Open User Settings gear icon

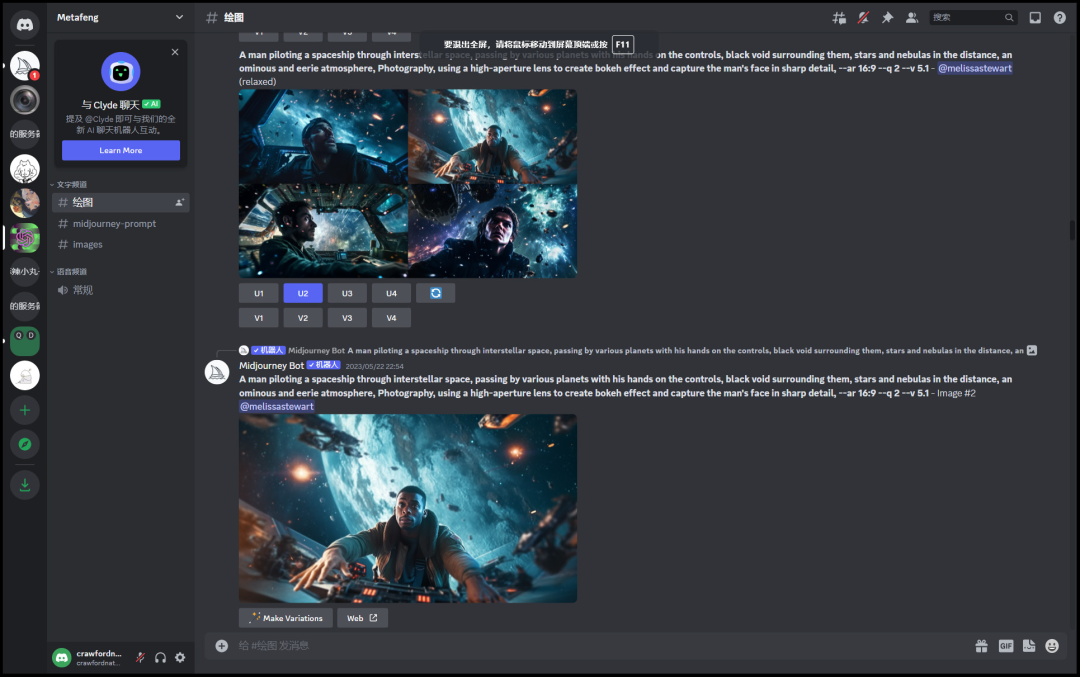pyautogui.click(x=180, y=658)
